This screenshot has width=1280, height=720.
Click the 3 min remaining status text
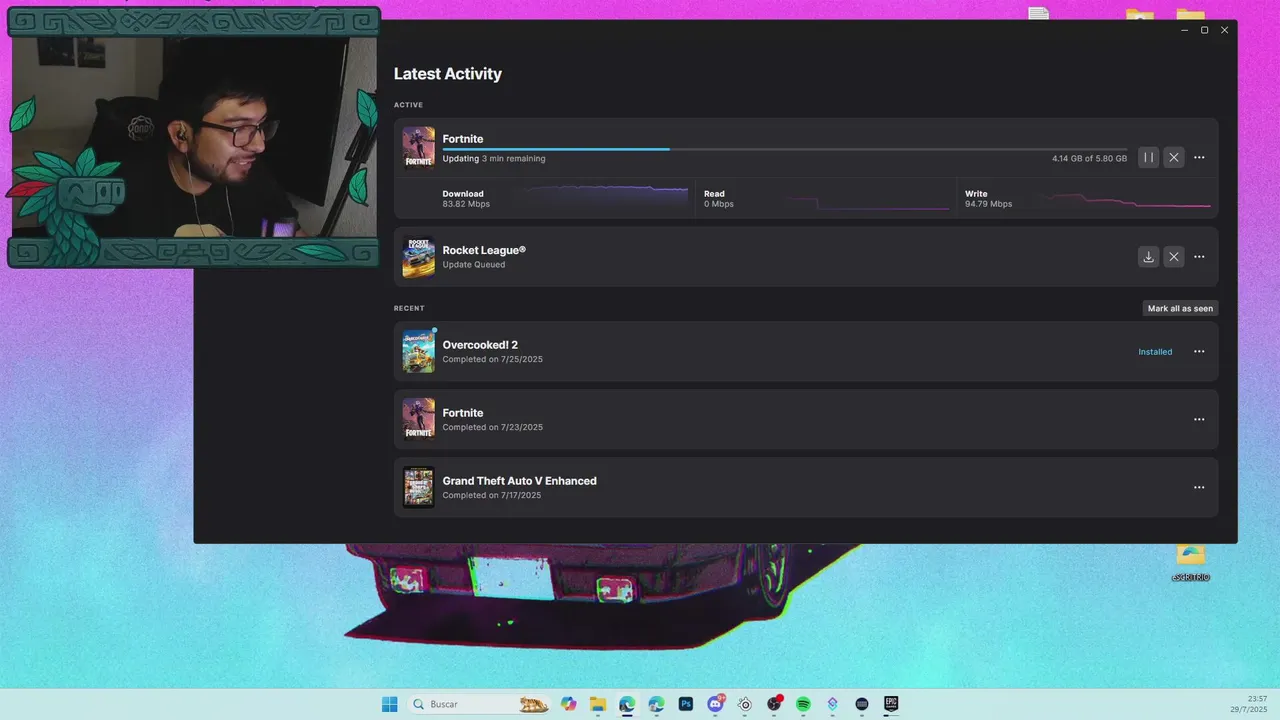click(514, 159)
